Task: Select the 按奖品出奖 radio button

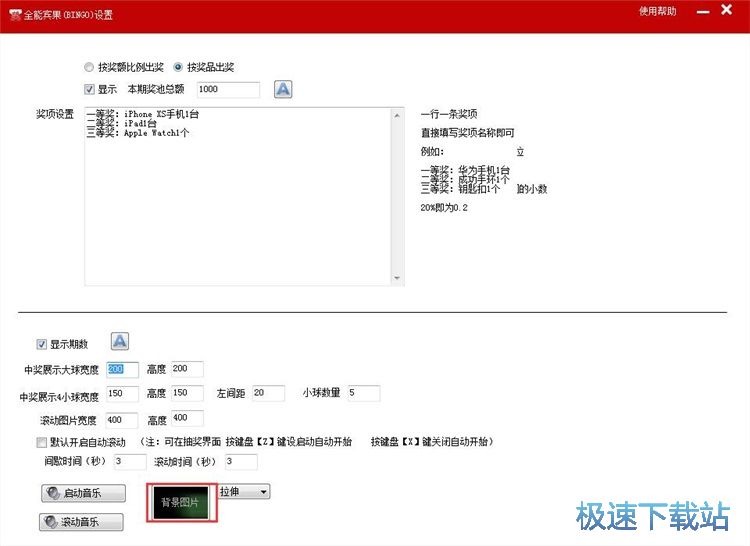Action: pos(177,67)
